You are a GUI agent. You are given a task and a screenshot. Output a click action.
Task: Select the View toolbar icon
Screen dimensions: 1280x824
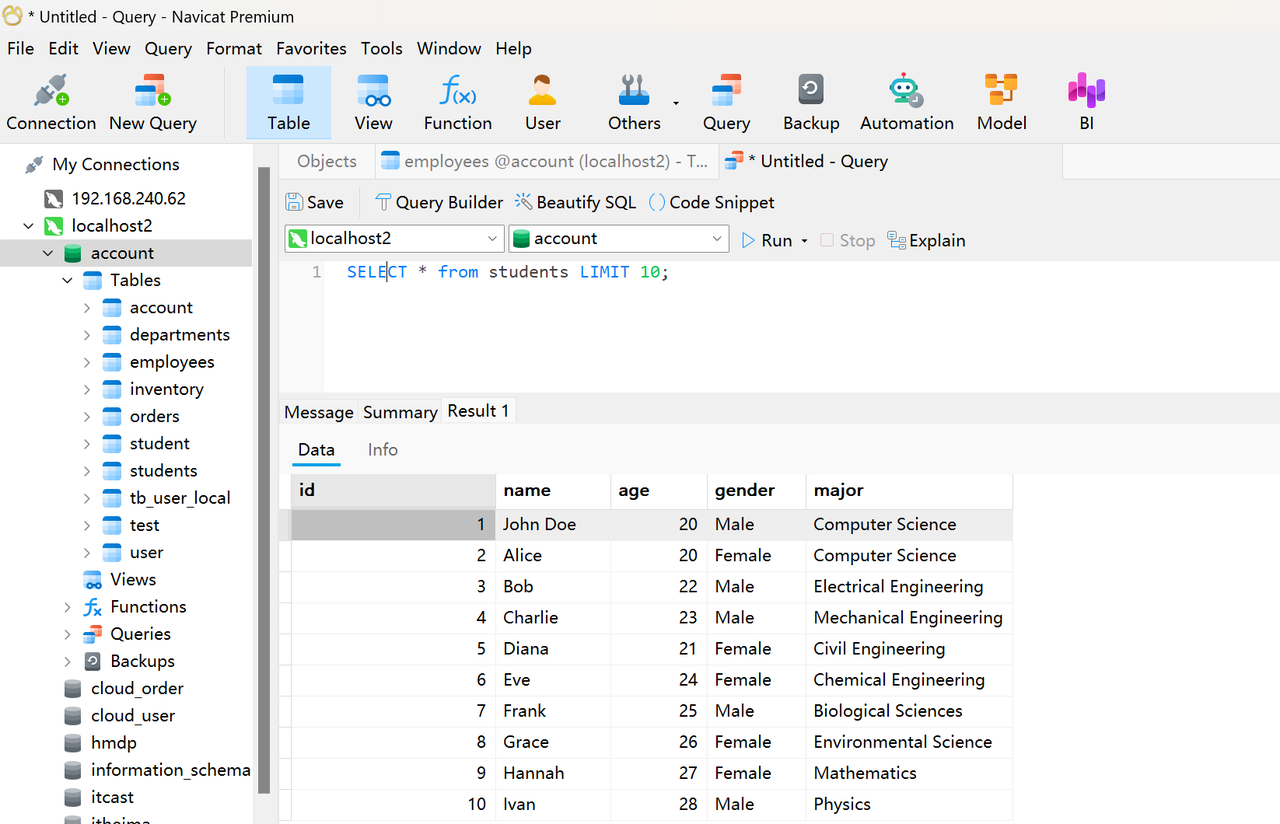[x=373, y=102]
